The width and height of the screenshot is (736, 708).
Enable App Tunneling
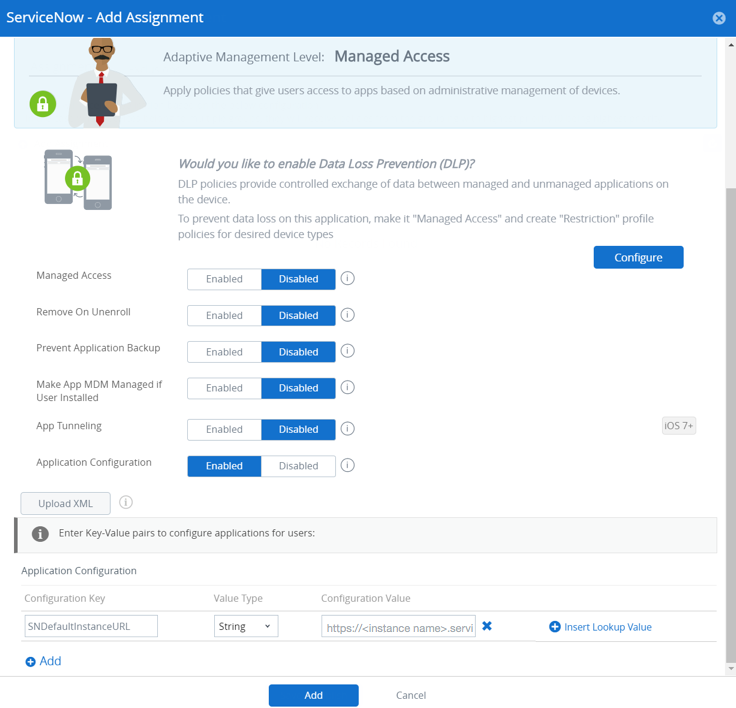click(x=224, y=429)
